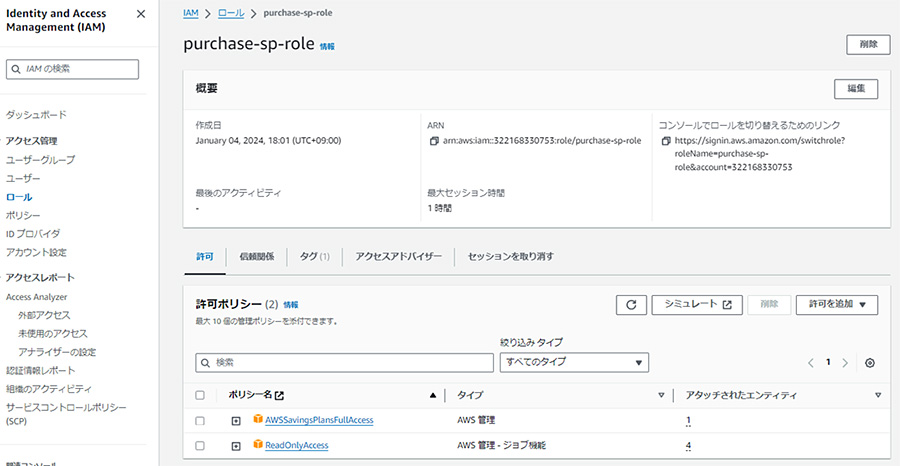Click the ロール breadcrumb link
This screenshot has width=900, height=466.
(x=230, y=13)
